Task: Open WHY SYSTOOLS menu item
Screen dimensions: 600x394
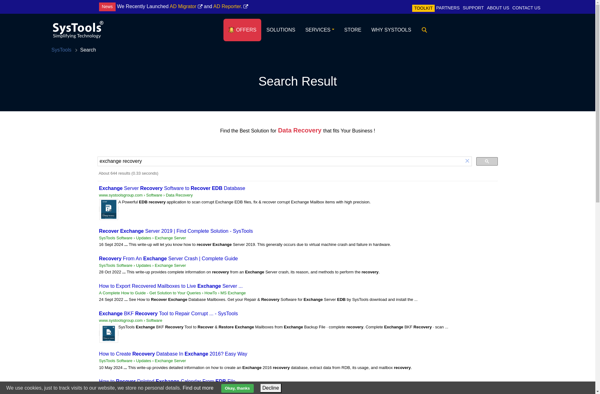Action: pyautogui.click(x=391, y=30)
